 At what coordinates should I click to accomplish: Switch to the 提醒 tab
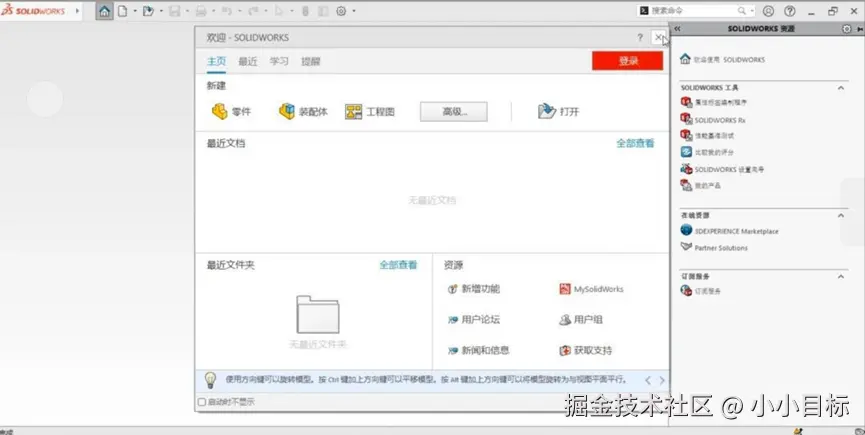coord(311,61)
